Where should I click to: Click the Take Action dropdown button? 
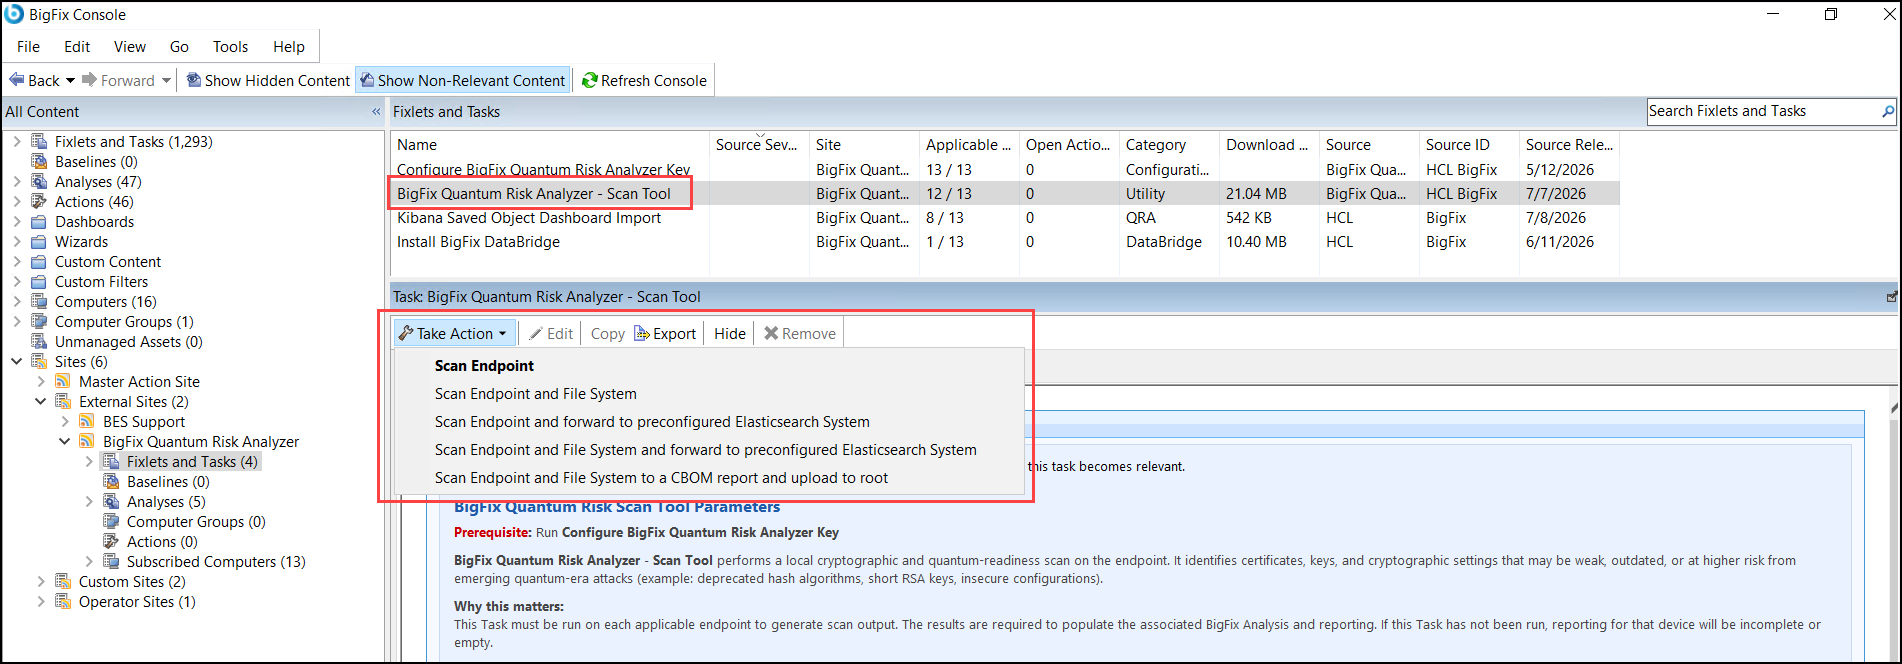(x=453, y=333)
